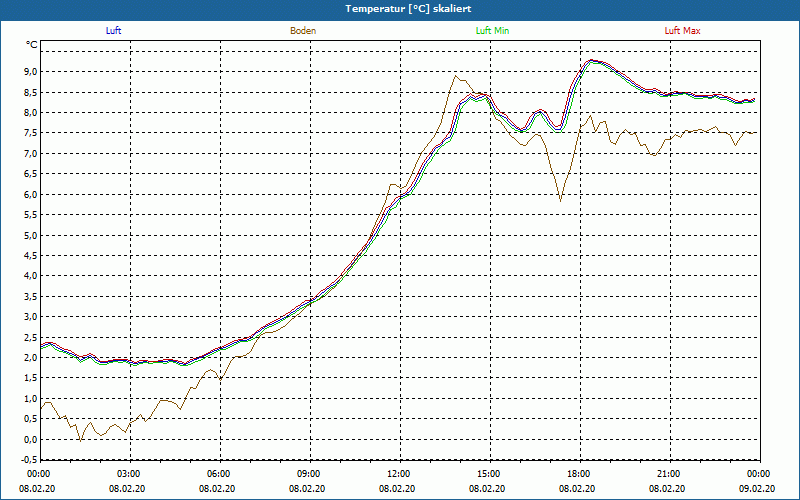Image resolution: width=800 pixels, height=500 pixels.
Task: Click the 06:00 time axis label
Action: tap(218, 474)
